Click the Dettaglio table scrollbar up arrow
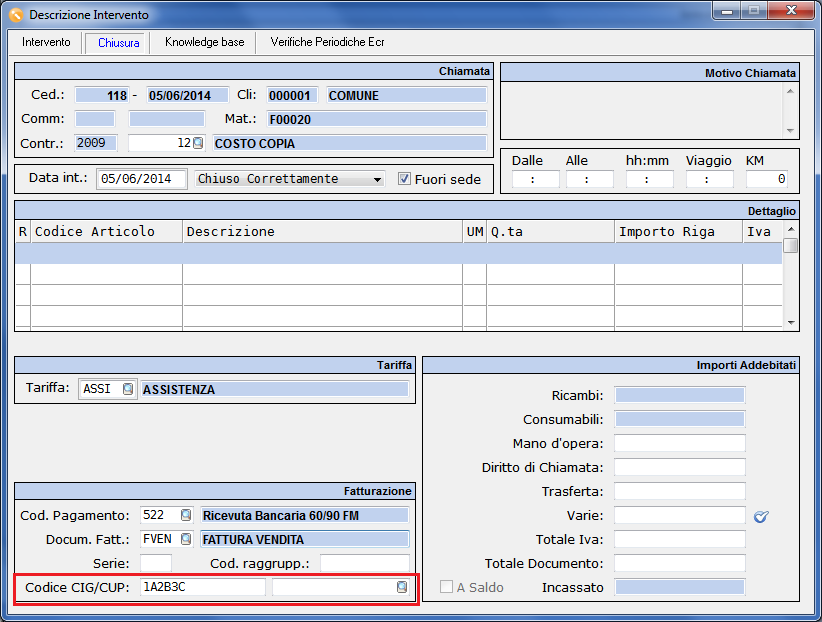Screen dimensions: 822x622 coord(791,229)
